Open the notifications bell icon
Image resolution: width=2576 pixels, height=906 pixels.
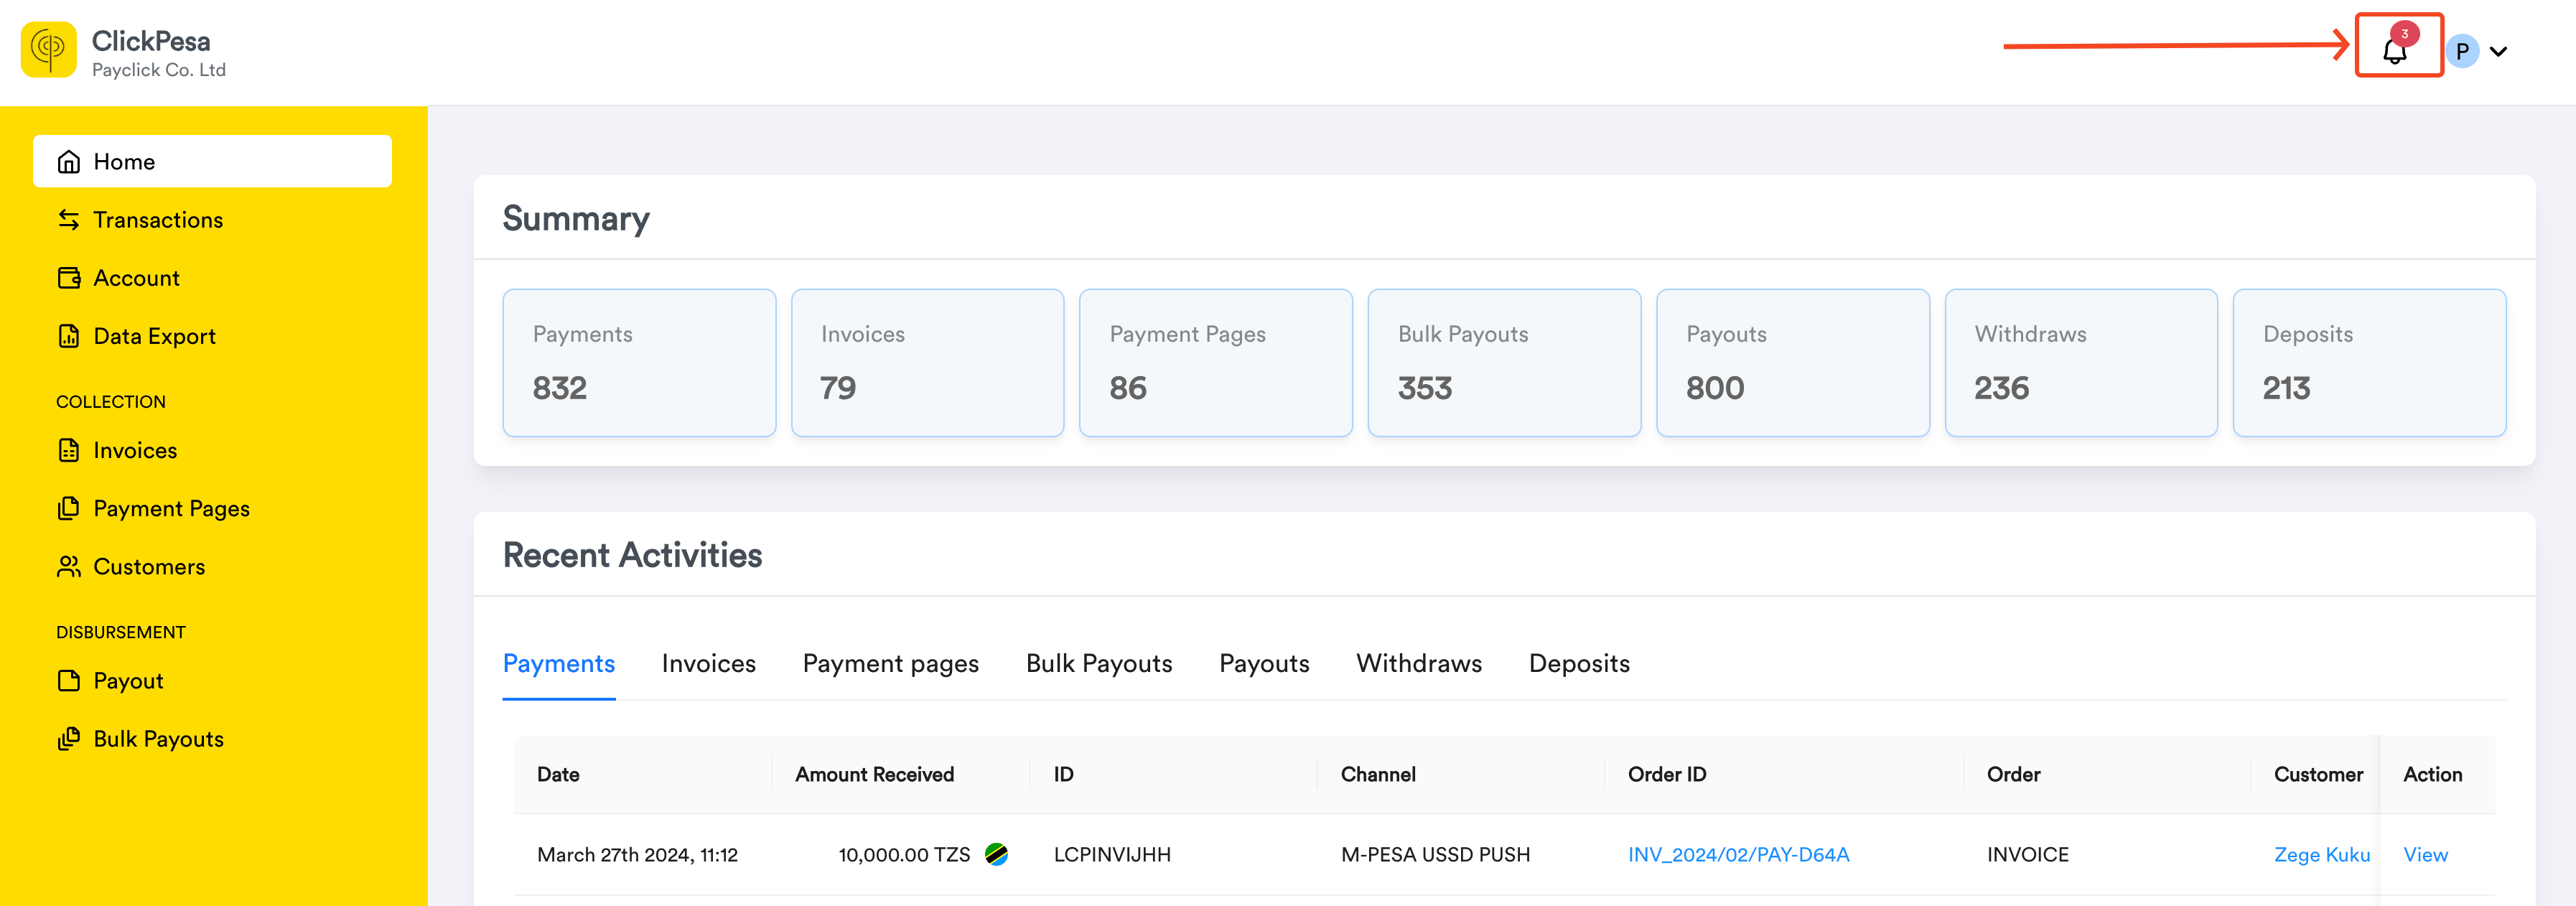pyautogui.click(x=2395, y=50)
